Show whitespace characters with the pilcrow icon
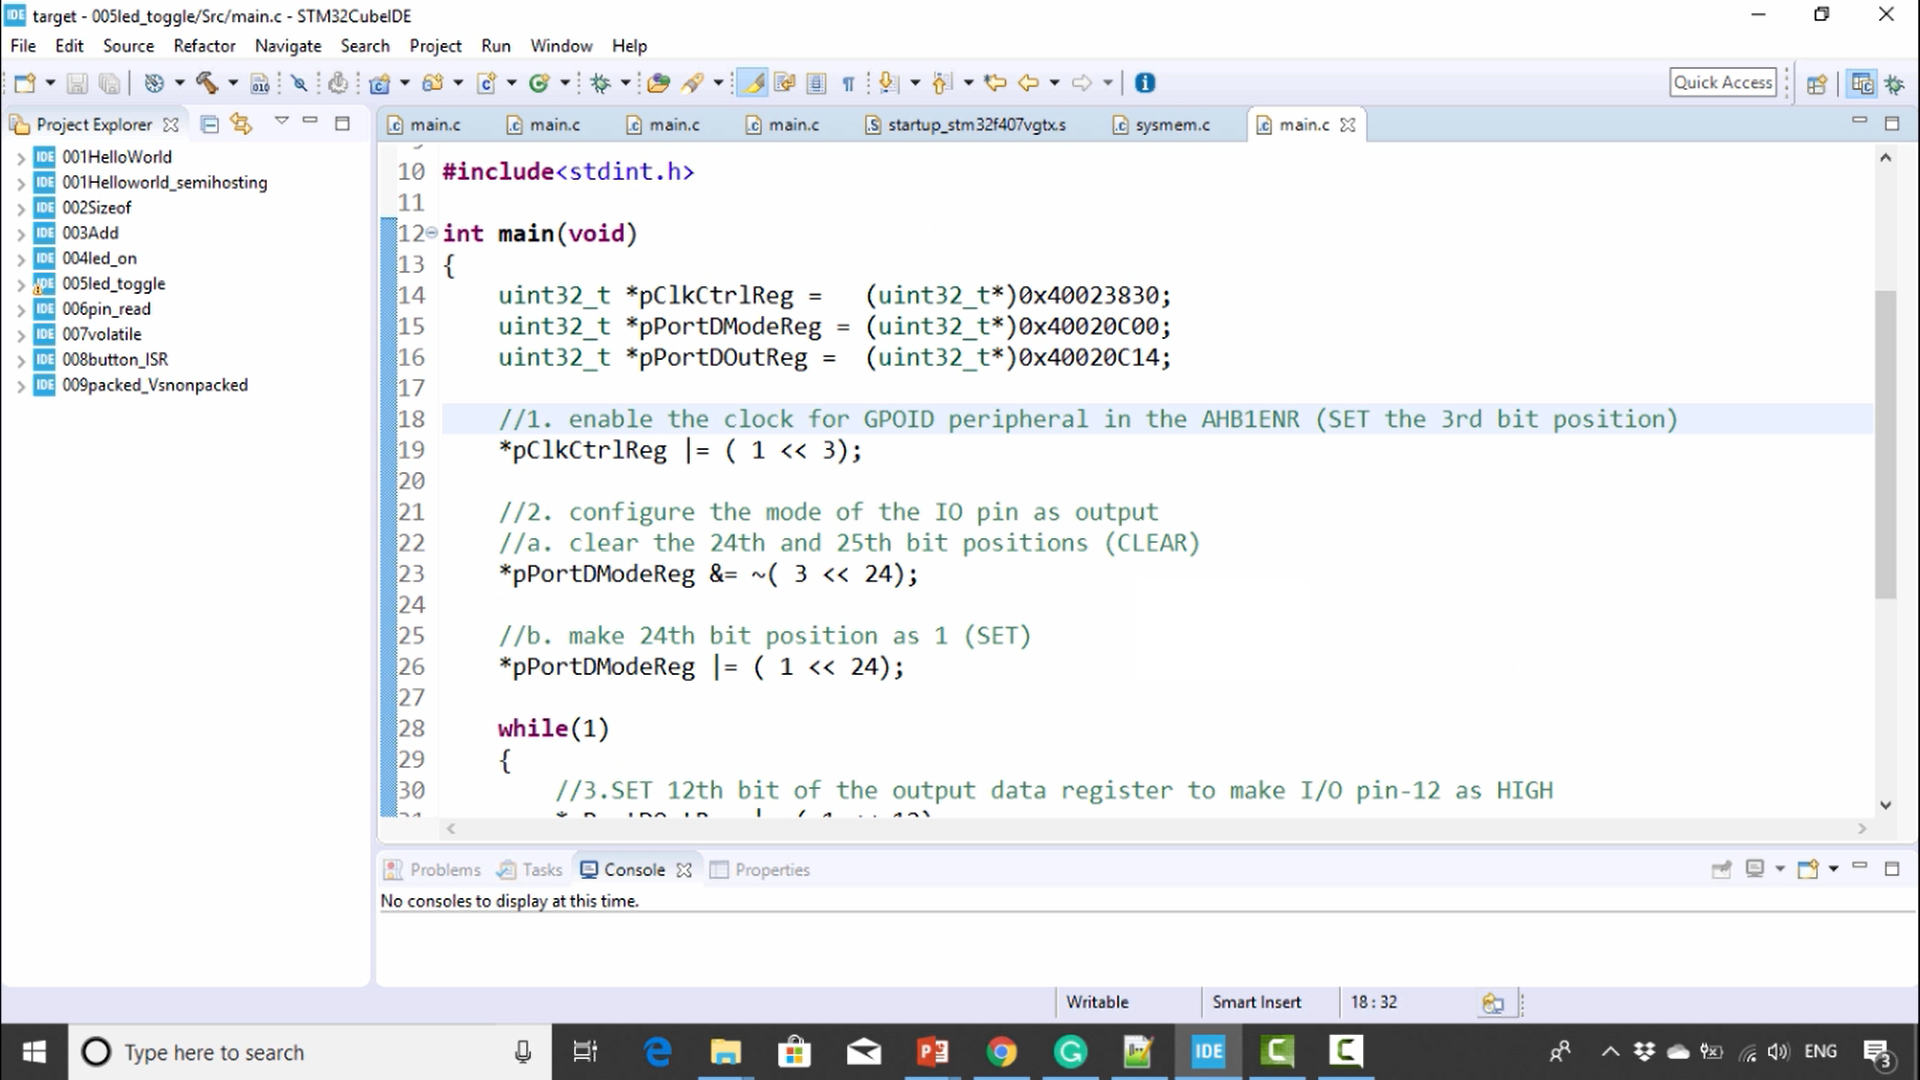Image resolution: width=1920 pixels, height=1080 pixels. [847, 83]
